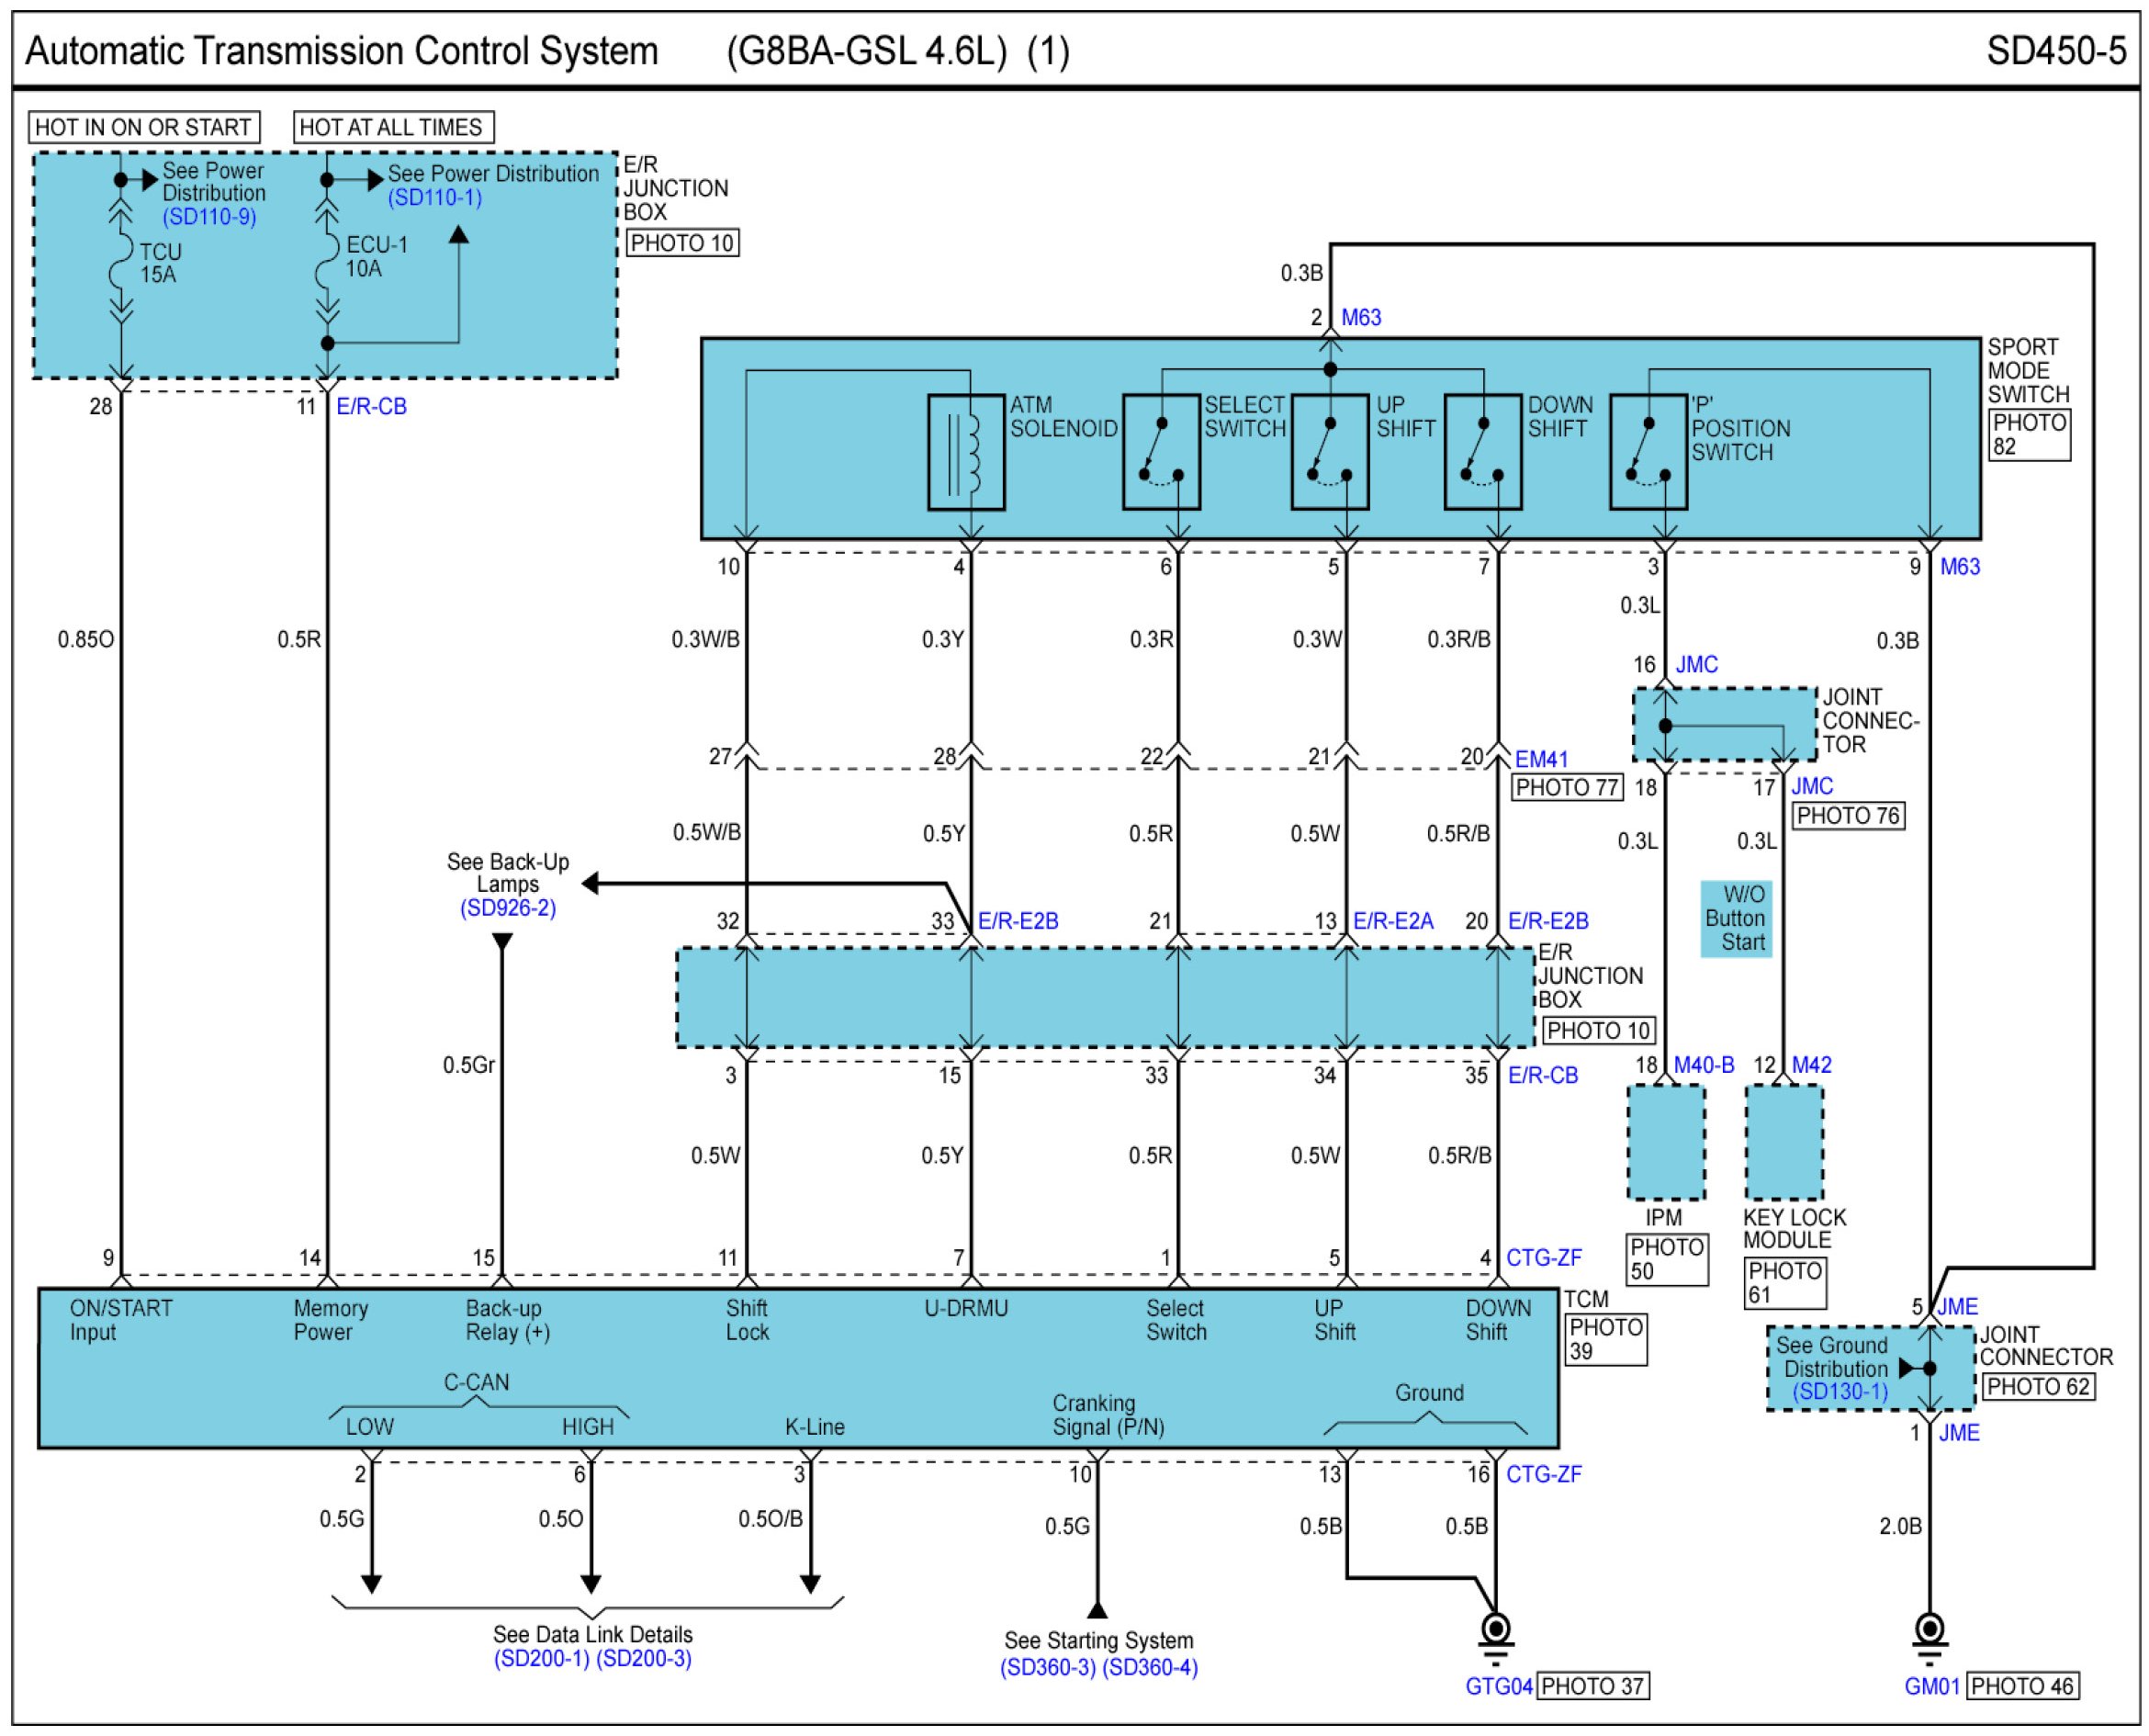Click the IPM module box

(x=1665, y=1141)
